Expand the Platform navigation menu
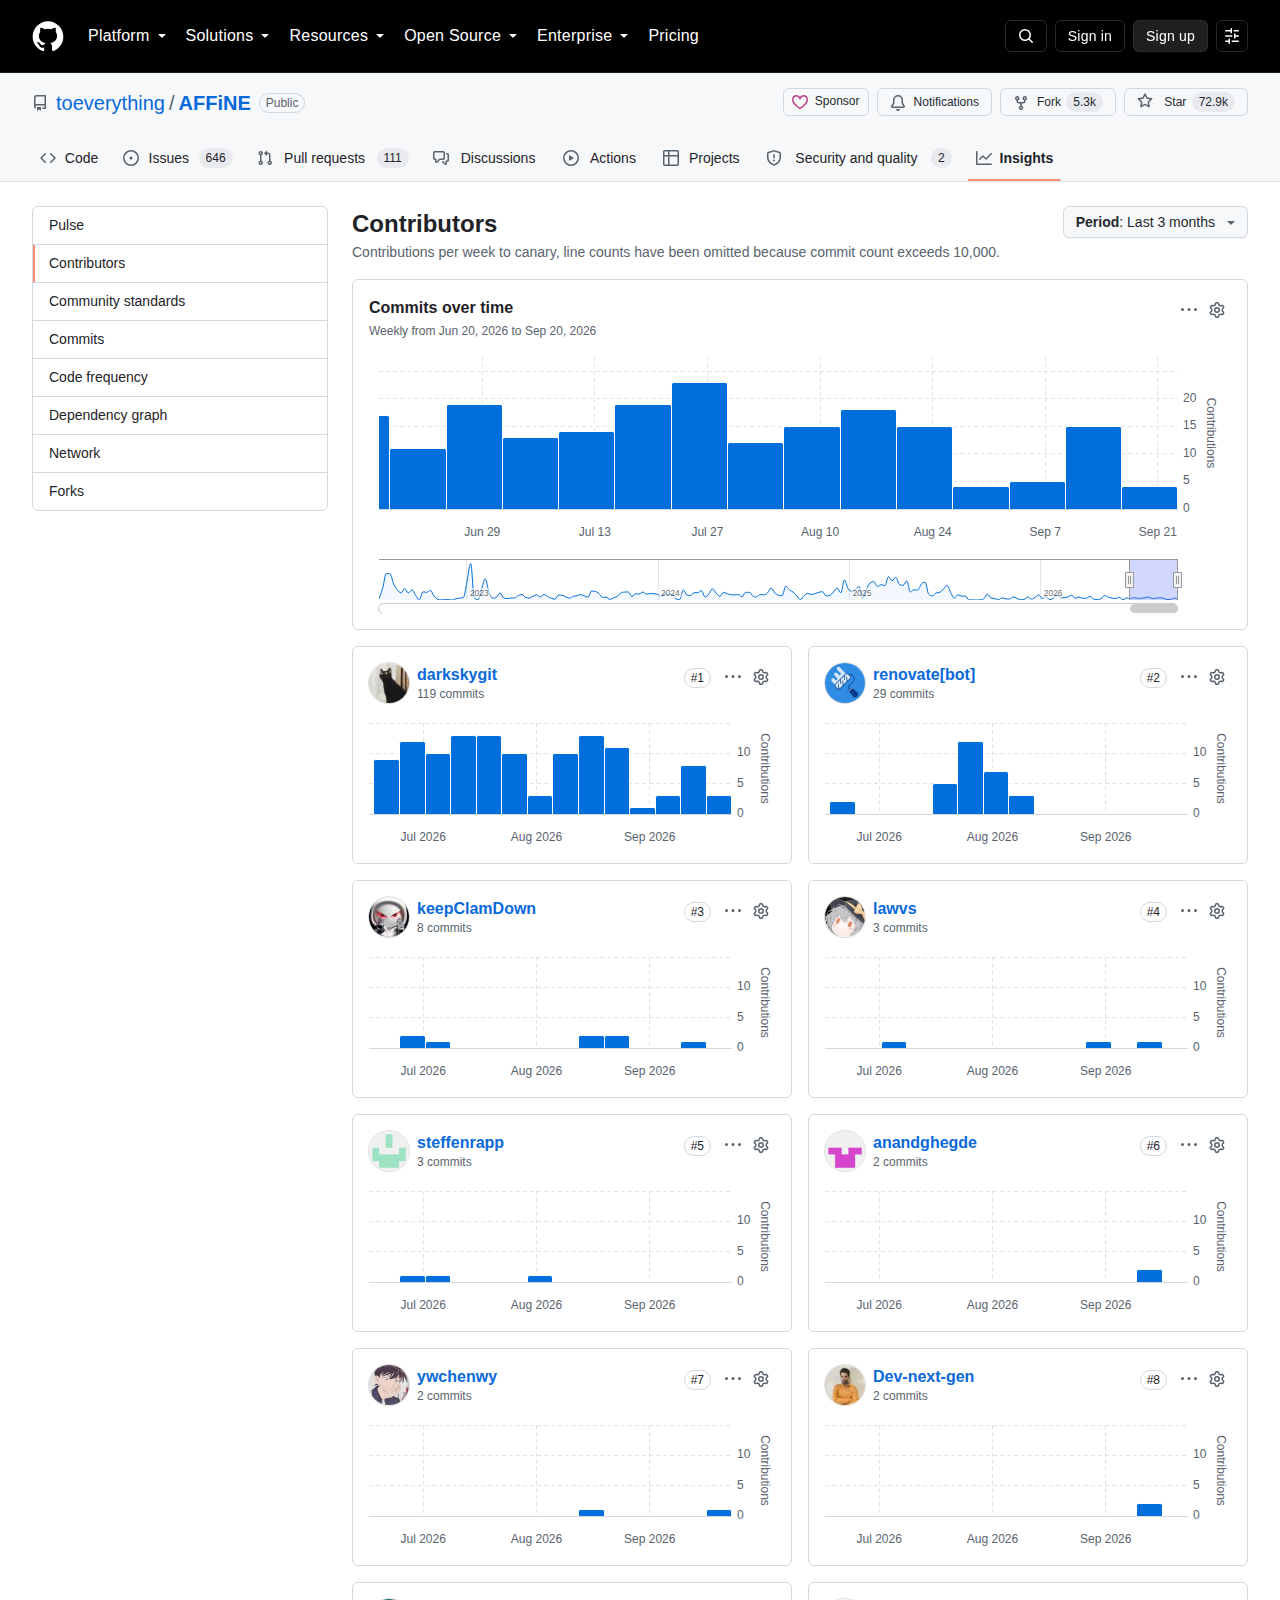The width and height of the screenshot is (1280, 1600). pos(127,36)
